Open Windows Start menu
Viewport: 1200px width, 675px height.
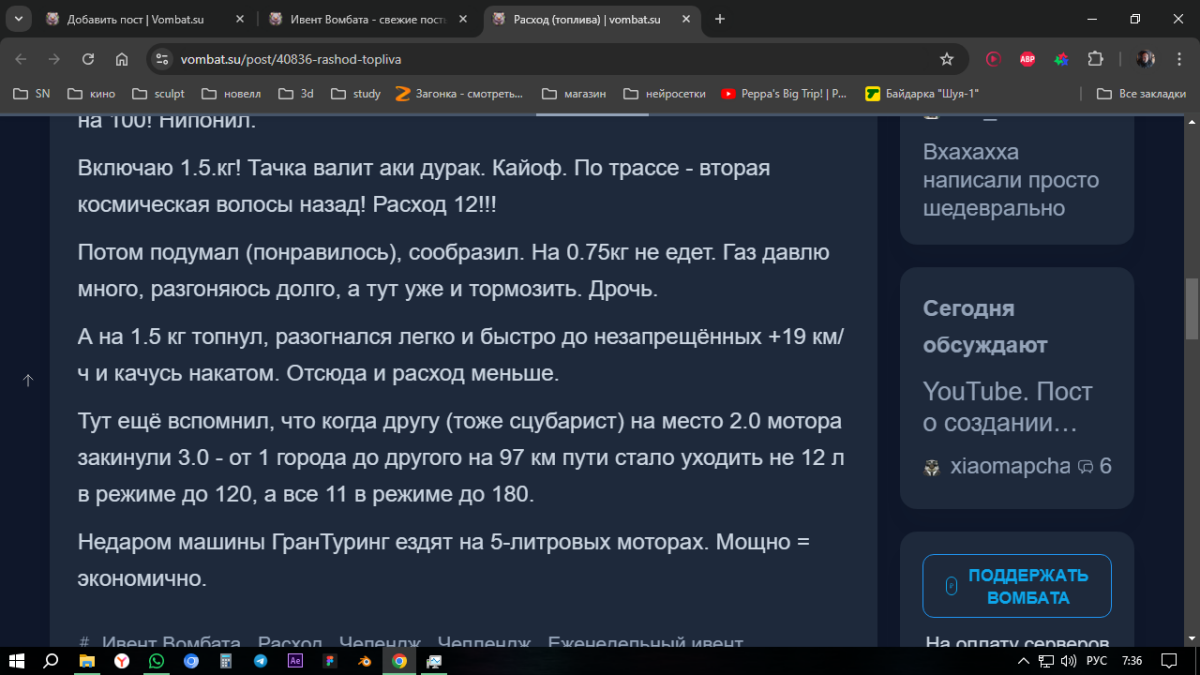(x=17, y=661)
